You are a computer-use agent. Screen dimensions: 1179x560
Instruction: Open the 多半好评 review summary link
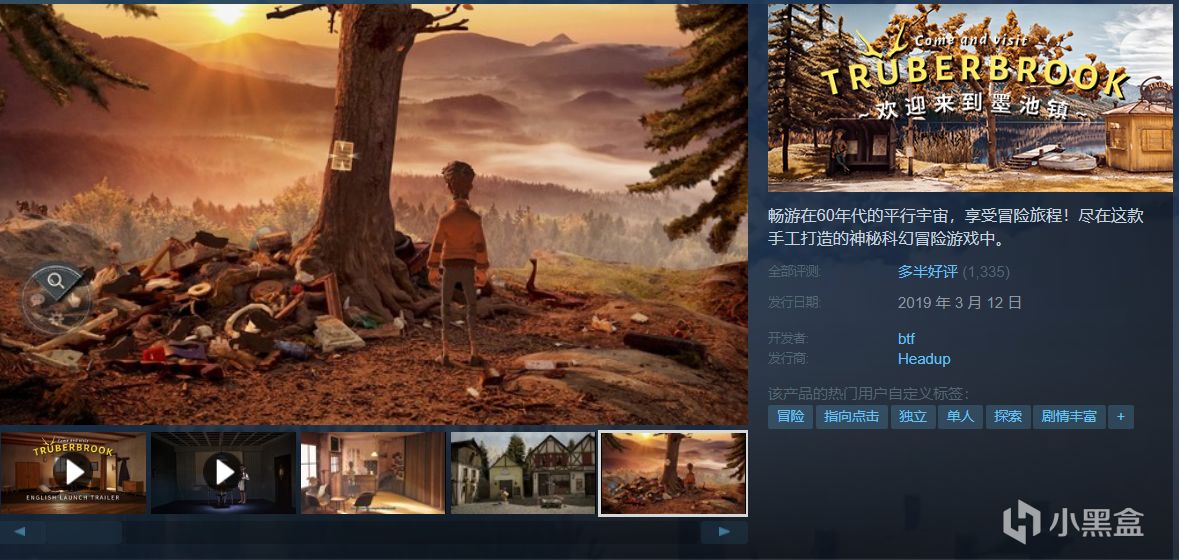[x=927, y=272]
